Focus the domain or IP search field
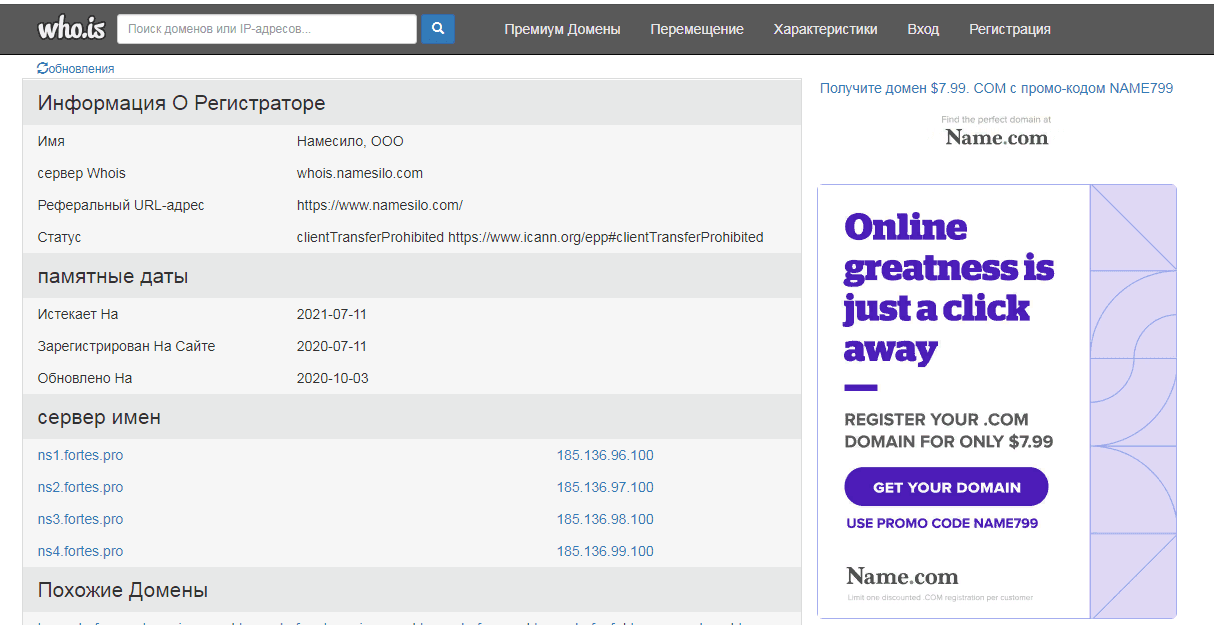This screenshot has height=625, width=1214. pos(267,29)
